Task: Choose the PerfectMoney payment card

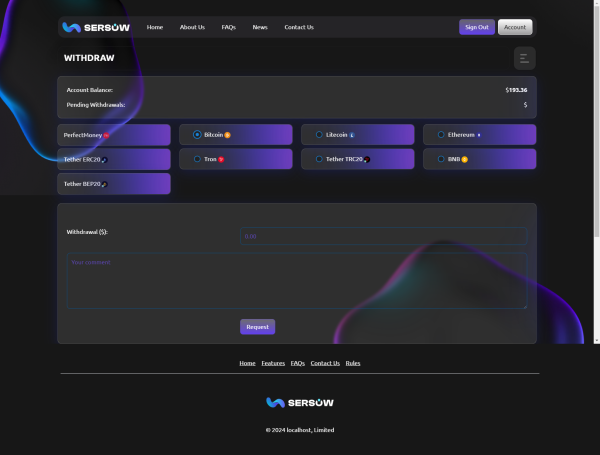Action: [x=114, y=135]
